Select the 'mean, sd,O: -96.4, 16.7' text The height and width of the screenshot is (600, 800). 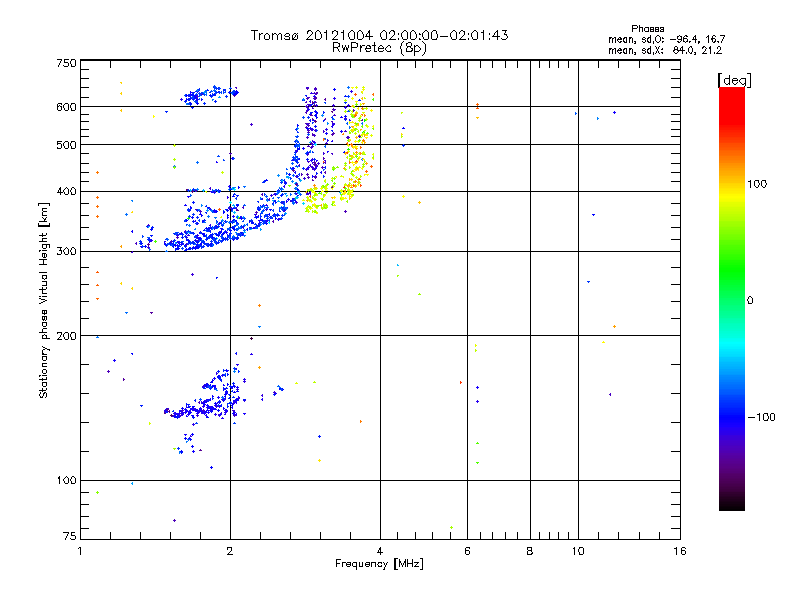[x=666, y=39]
